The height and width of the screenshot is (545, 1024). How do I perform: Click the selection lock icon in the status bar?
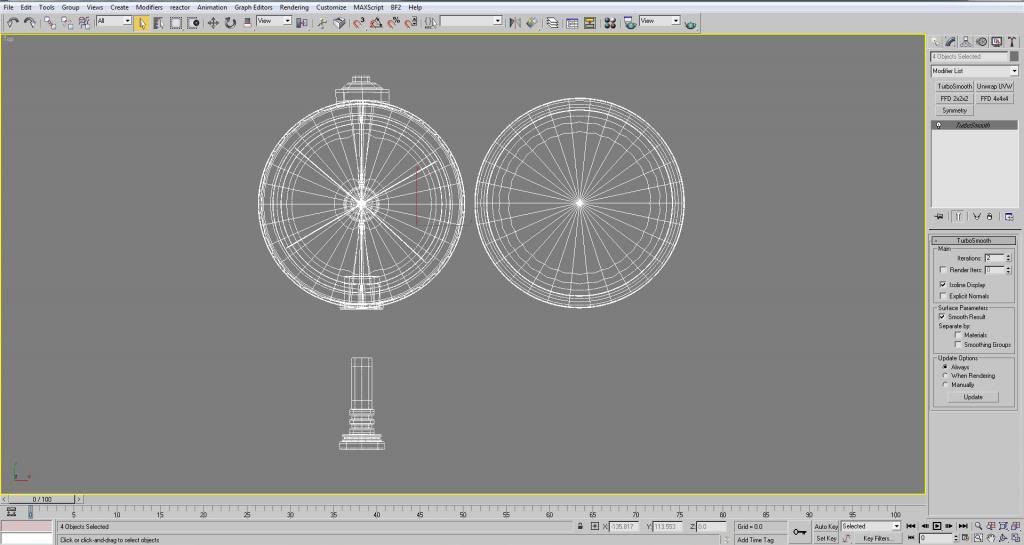pyautogui.click(x=580, y=526)
